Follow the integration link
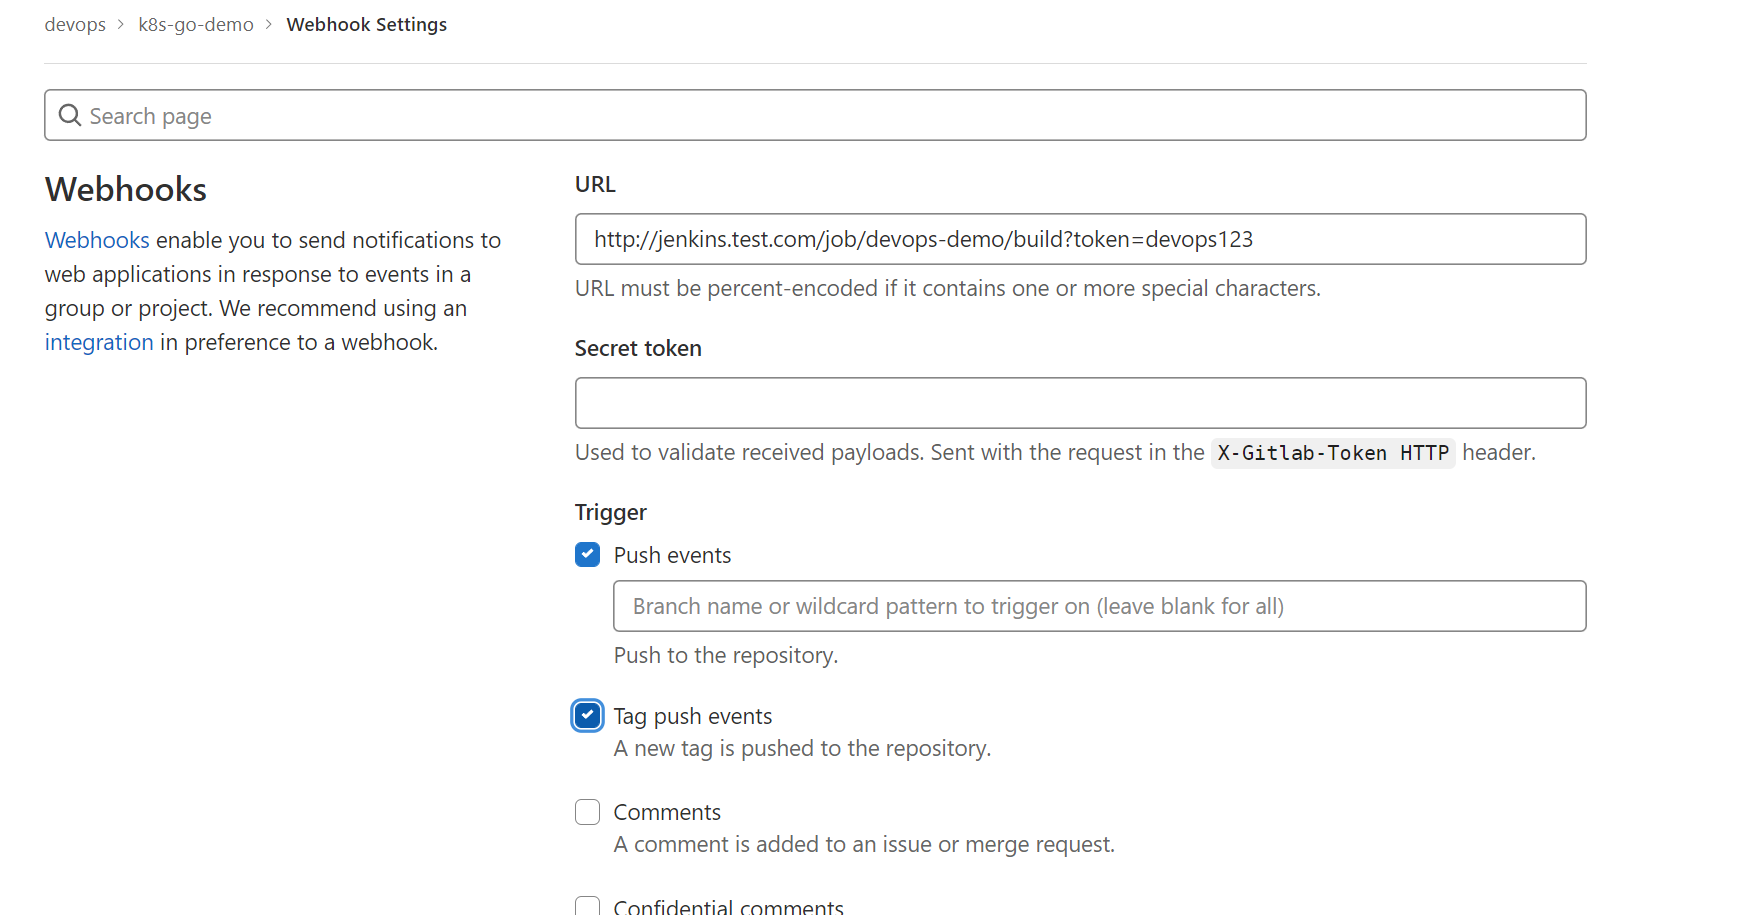This screenshot has height=915, width=1751. point(99,342)
